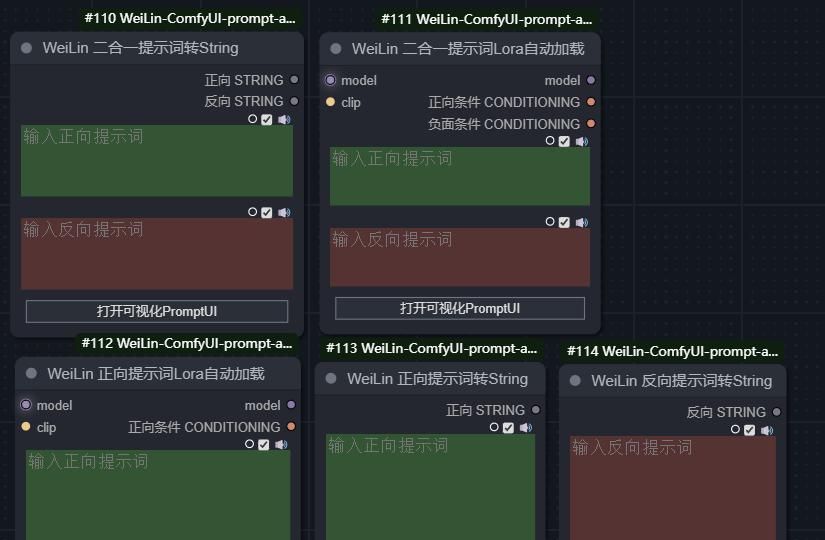Select radio circle in node #113
Image resolution: width=825 pixels, height=540 pixels.
494,427
